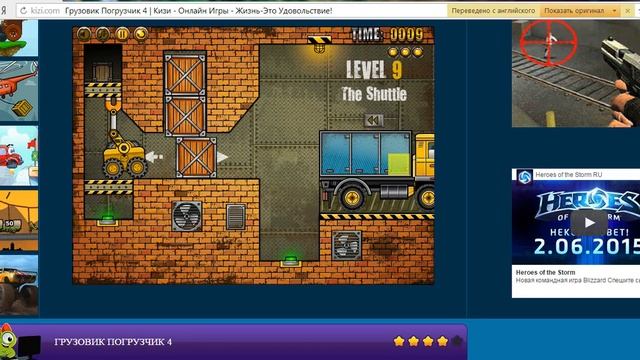Image resolution: width=640 pixels, height=360 pixels.
Task: Click the rewind double-arrow sign in game
Action: click(x=374, y=120)
